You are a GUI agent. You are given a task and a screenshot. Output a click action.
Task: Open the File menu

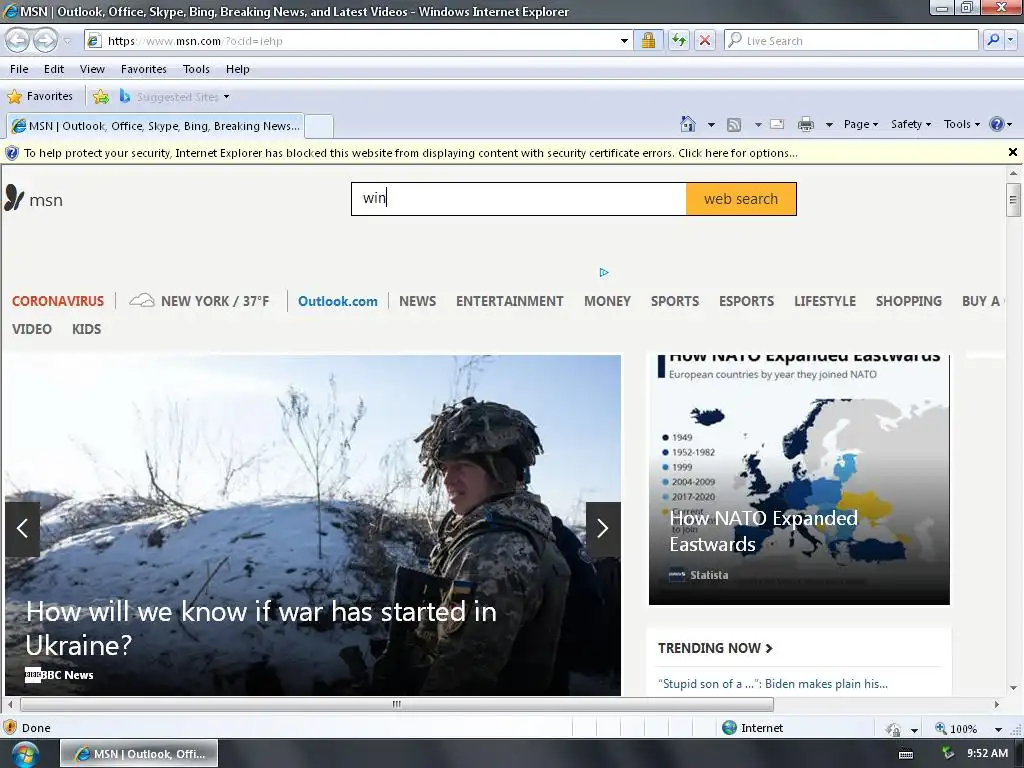(x=19, y=69)
